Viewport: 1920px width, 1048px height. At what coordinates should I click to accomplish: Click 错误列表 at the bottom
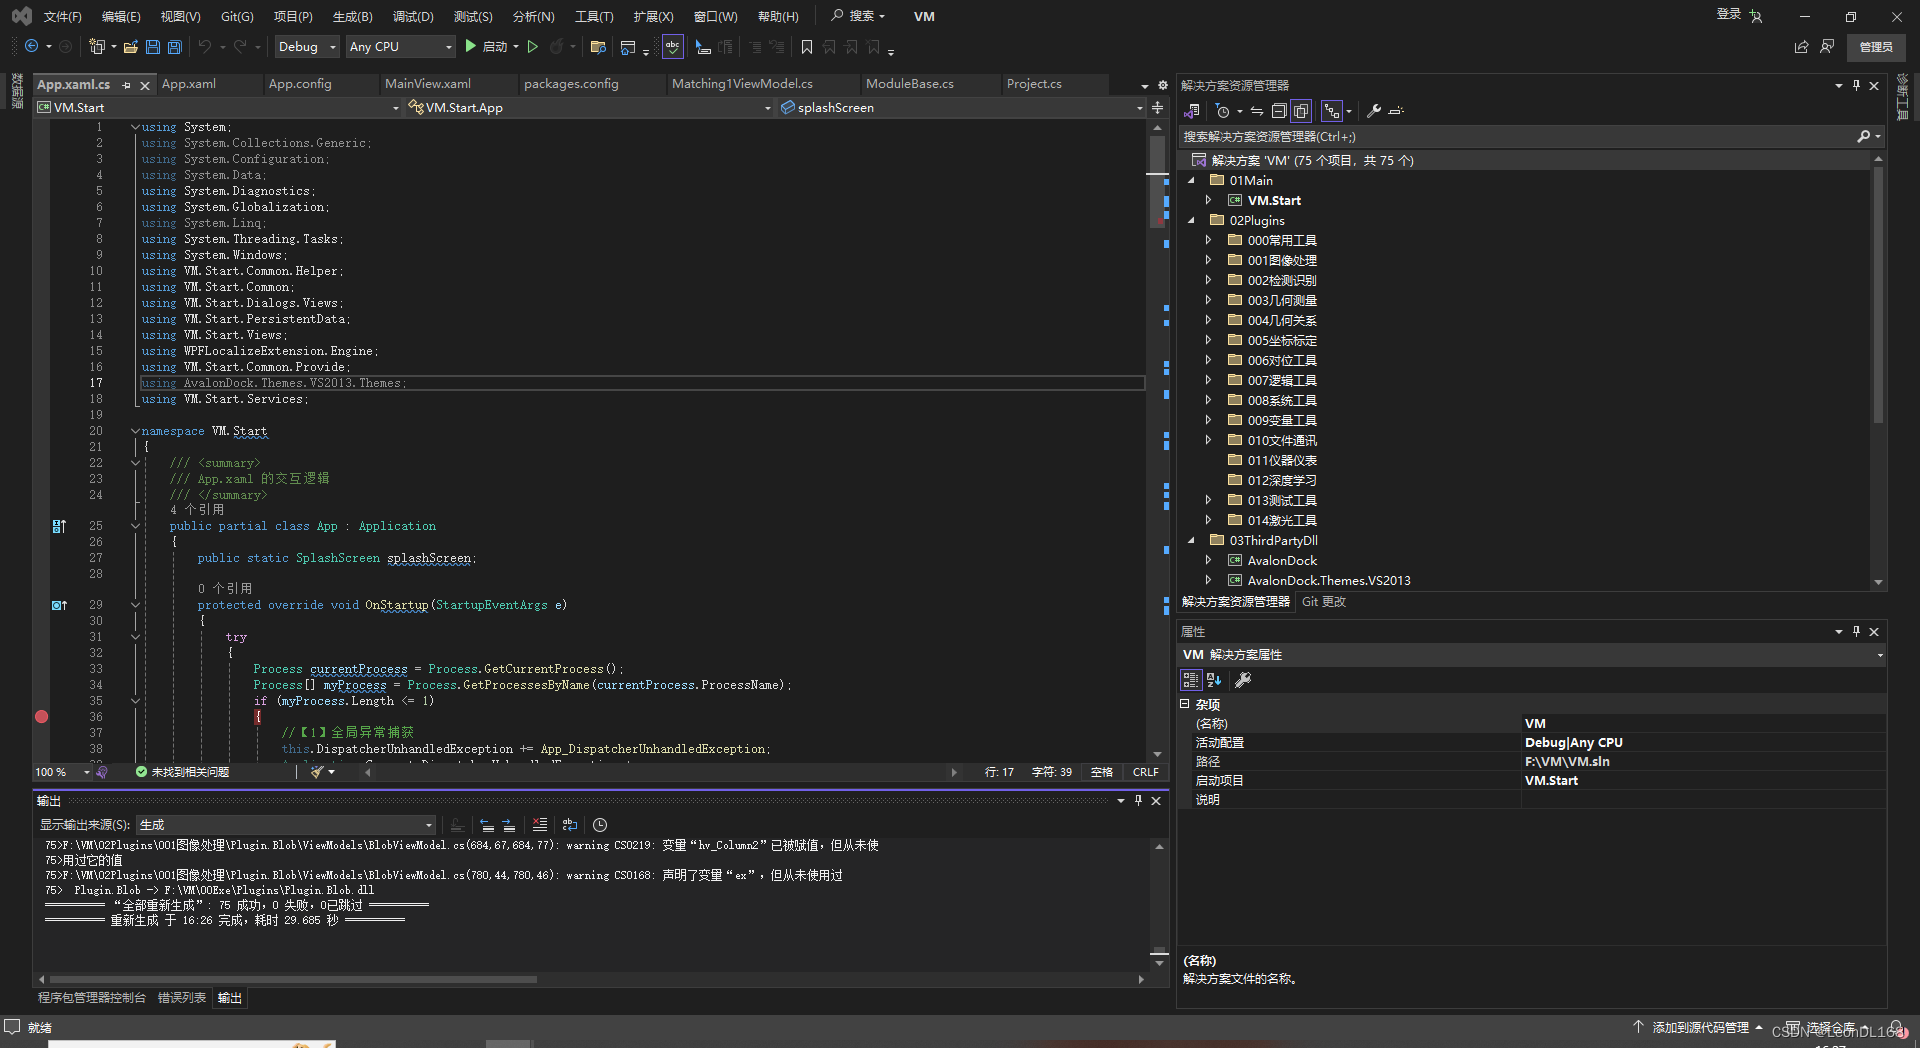click(x=181, y=997)
